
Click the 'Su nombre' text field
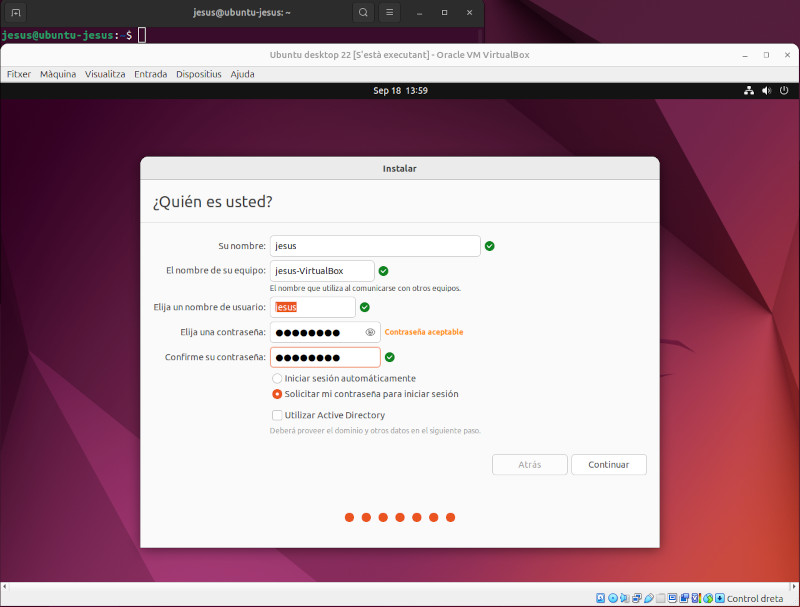tap(375, 246)
